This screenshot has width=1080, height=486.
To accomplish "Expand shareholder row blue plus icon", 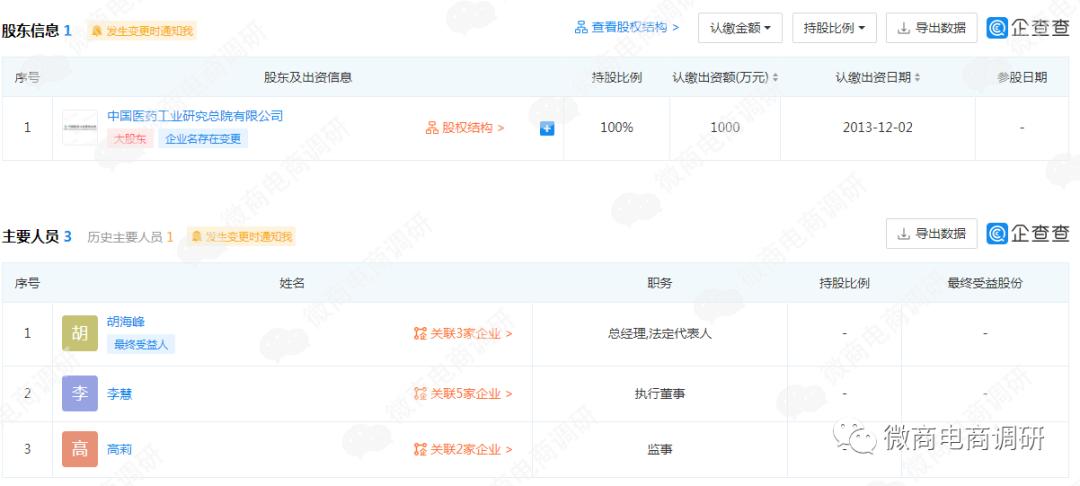I will (x=547, y=128).
